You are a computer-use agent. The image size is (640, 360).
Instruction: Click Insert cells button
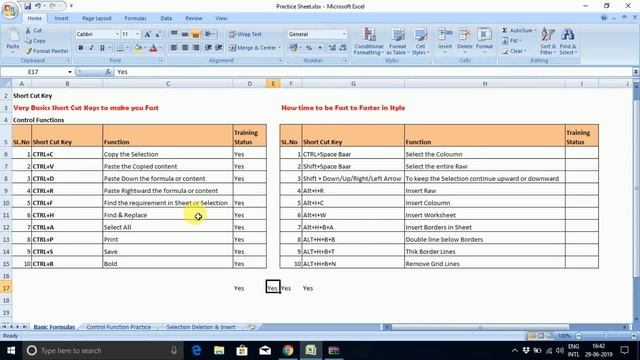click(x=445, y=40)
